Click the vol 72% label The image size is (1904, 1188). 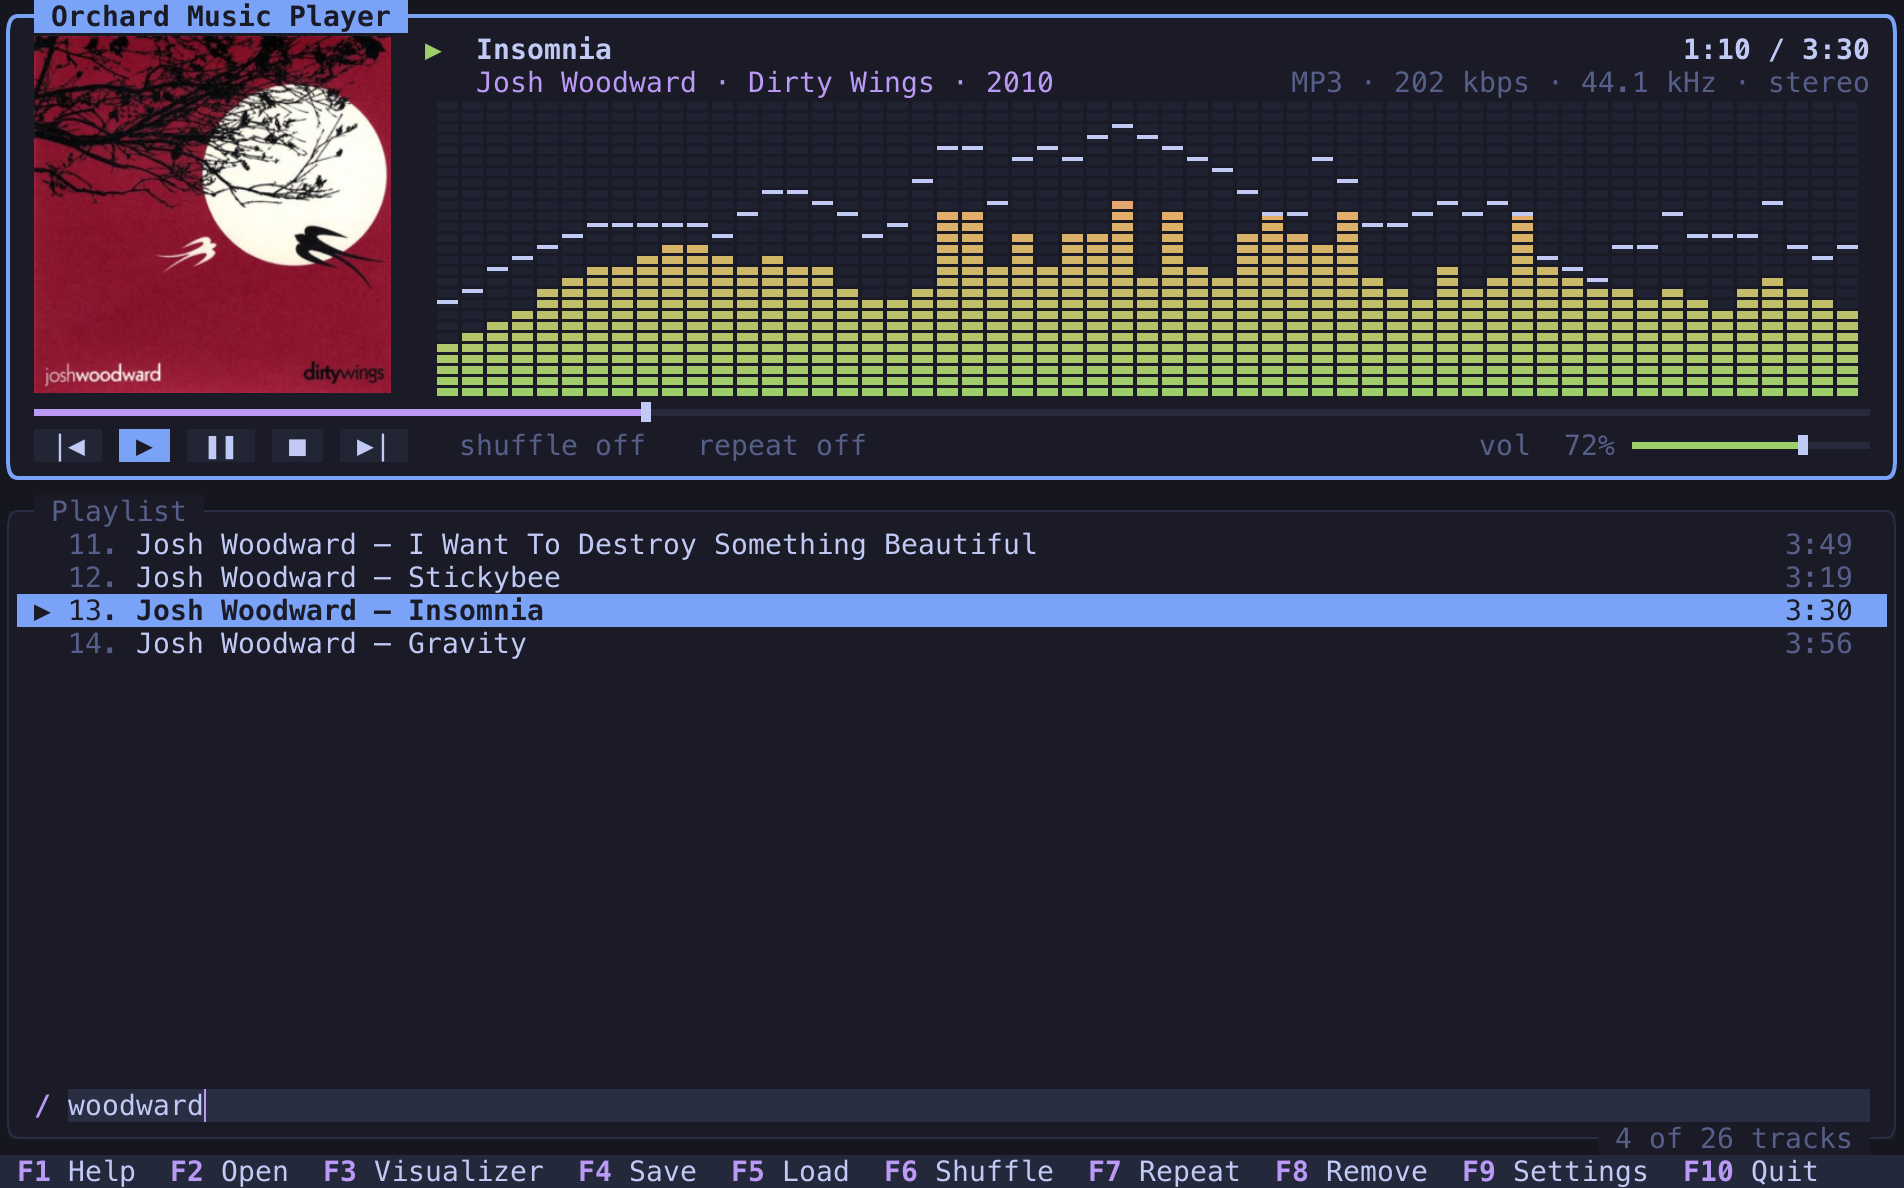(1547, 446)
